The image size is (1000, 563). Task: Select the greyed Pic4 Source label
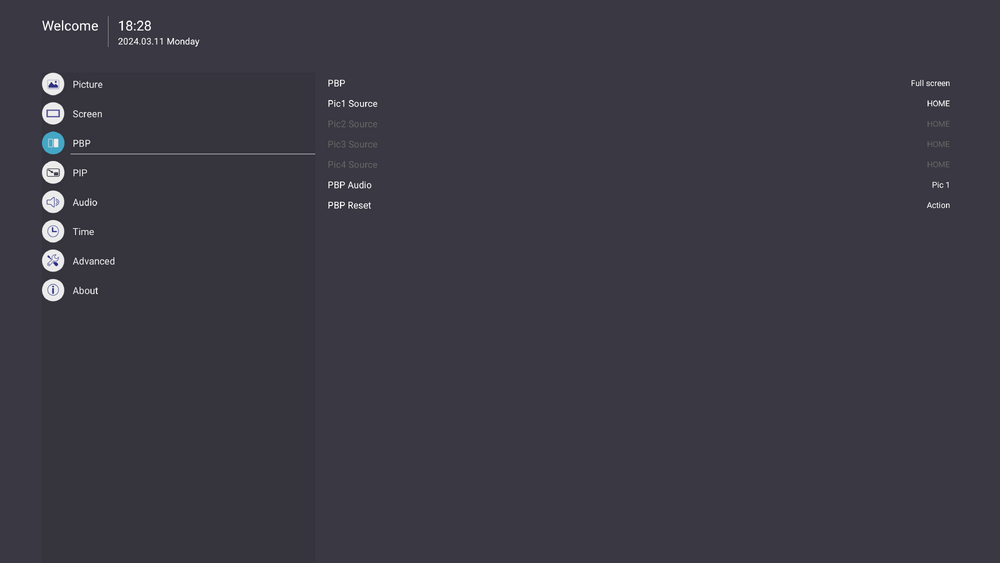pyautogui.click(x=353, y=165)
